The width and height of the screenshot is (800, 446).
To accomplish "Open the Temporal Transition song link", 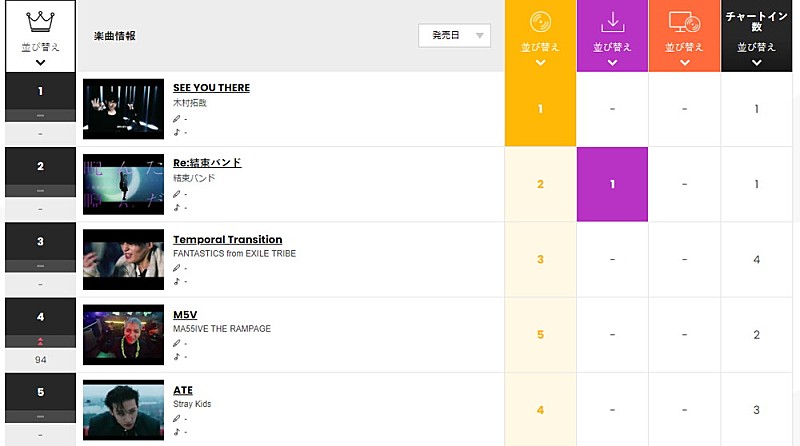I will tap(227, 239).
